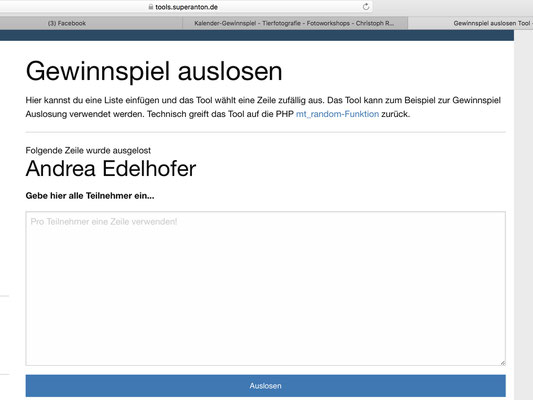The height and width of the screenshot is (400, 533).
Task: Open the Kalender-Gewinnspiel Tierfotografie tab
Action: [295, 23]
